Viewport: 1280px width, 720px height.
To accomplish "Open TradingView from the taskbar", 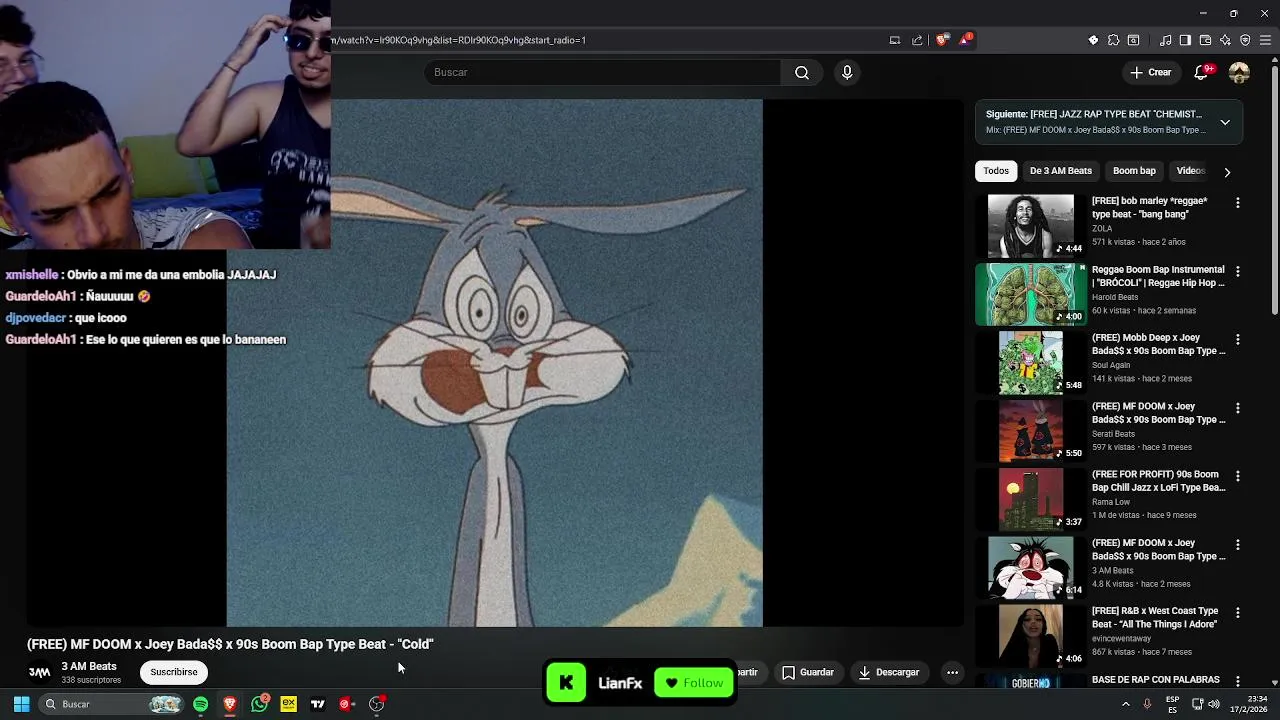I will point(318,704).
